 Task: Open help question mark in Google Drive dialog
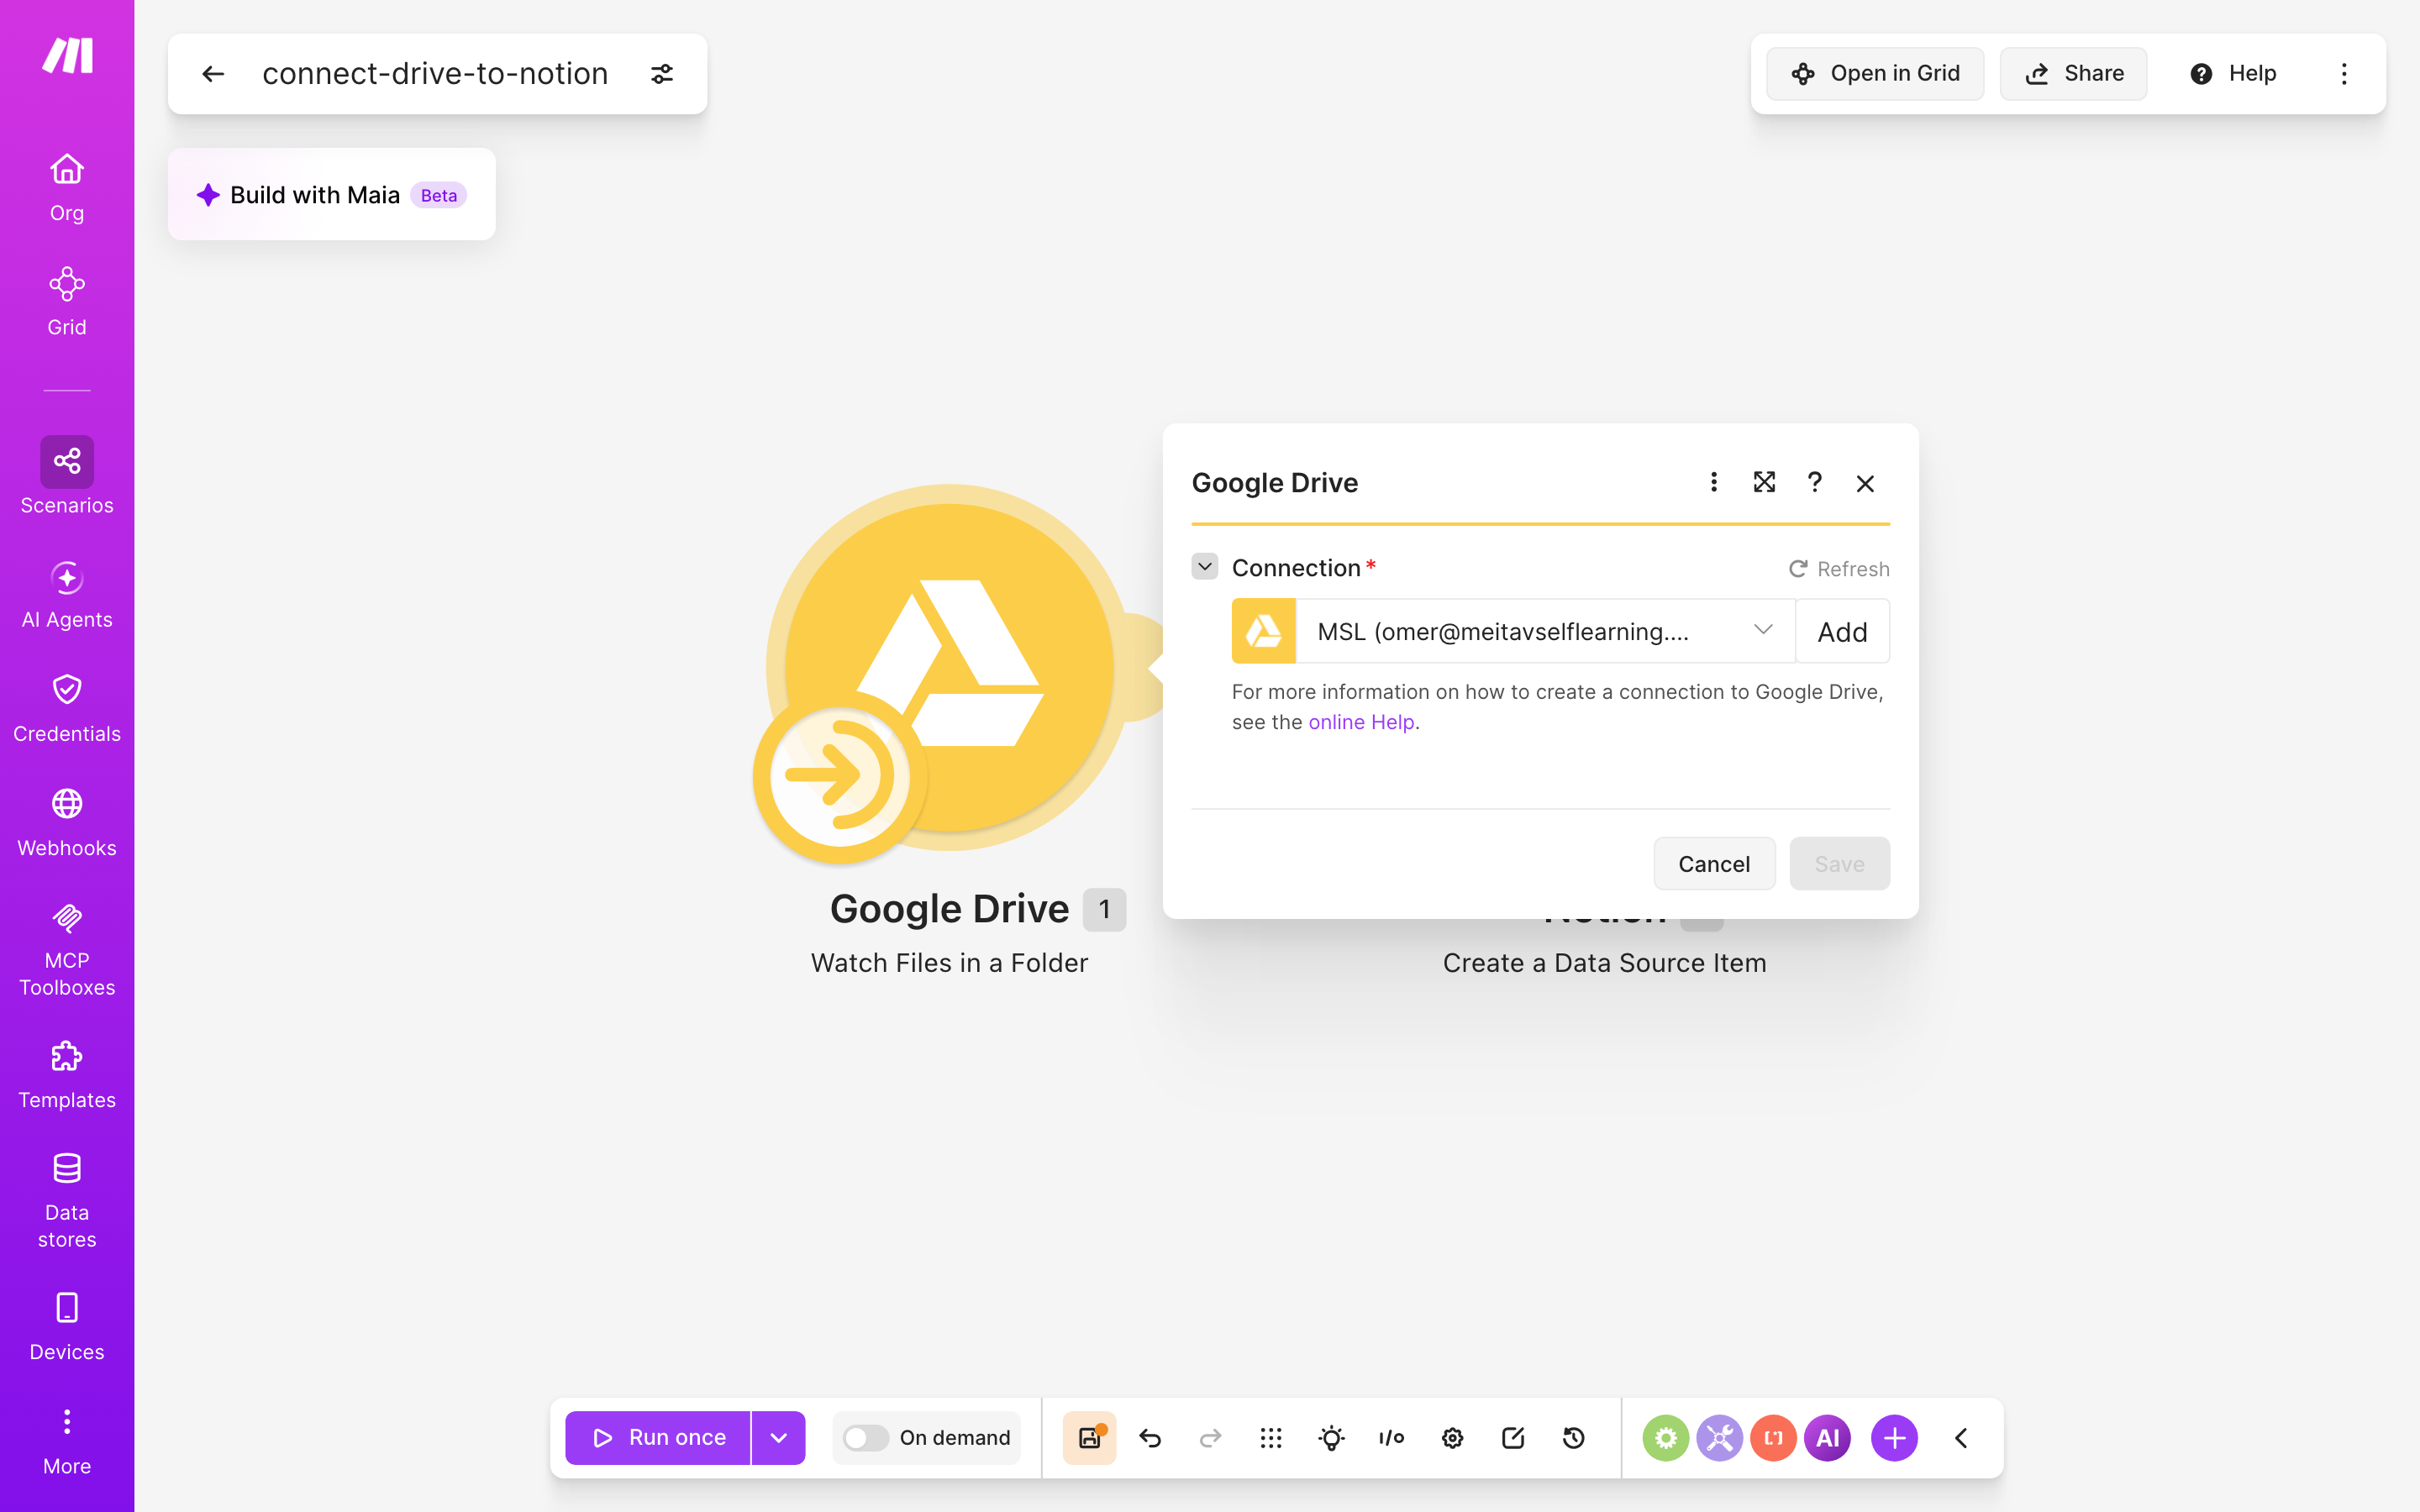1814,482
